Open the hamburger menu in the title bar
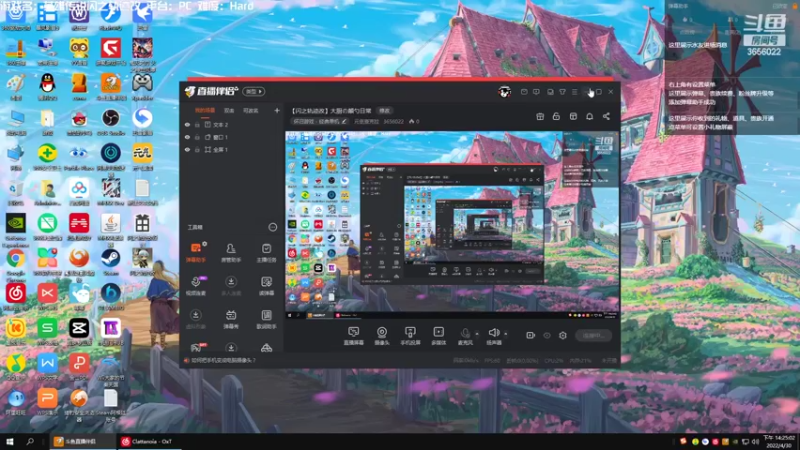The height and width of the screenshot is (450, 800). tap(574, 92)
